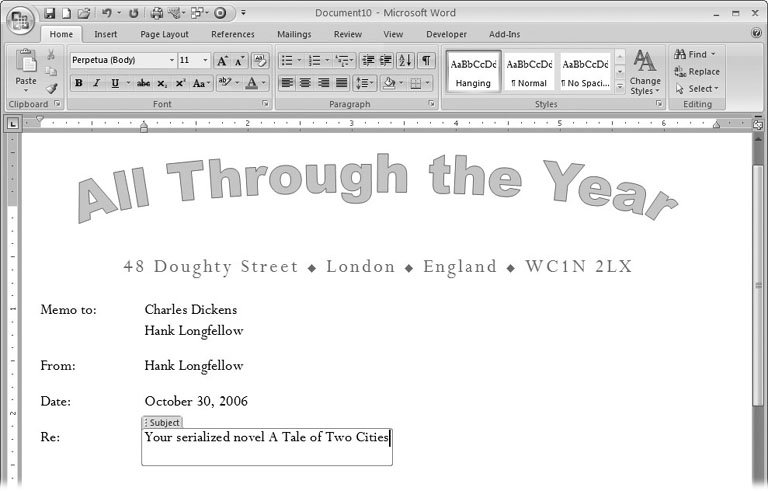Apply the No Spacing style
Viewport: 768px width, 491px height.
click(585, 72)
